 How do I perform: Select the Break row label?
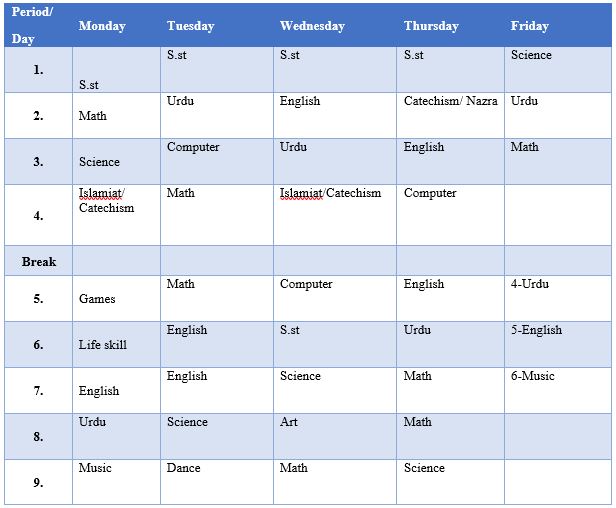[38, 261]
